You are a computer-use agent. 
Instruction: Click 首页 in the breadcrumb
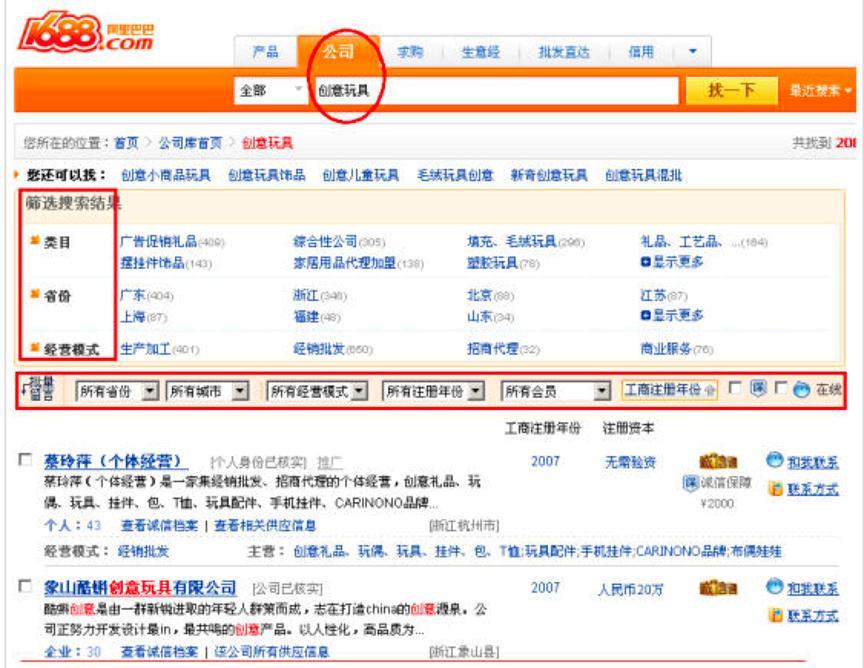[126, 143]
